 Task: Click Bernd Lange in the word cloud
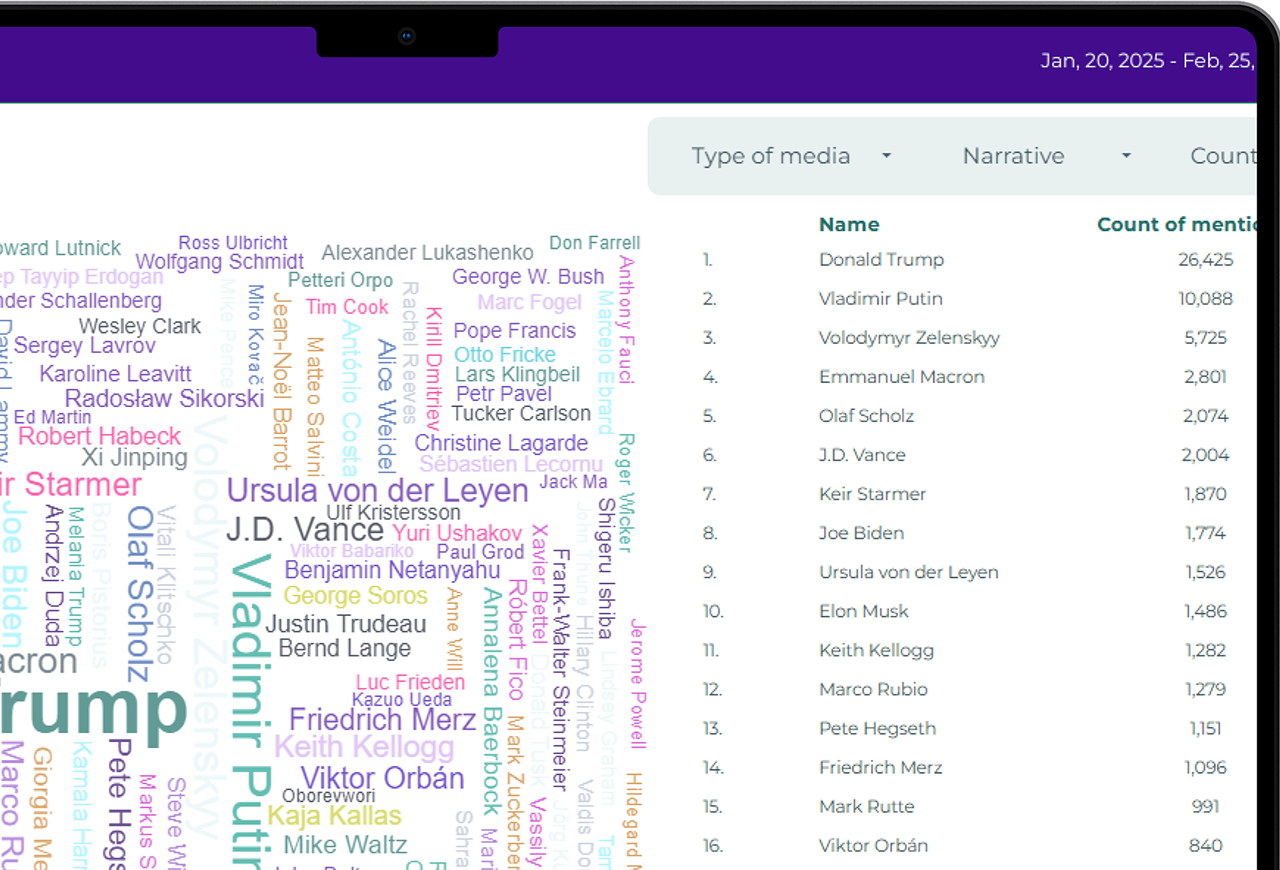click(x=344, y=648)
